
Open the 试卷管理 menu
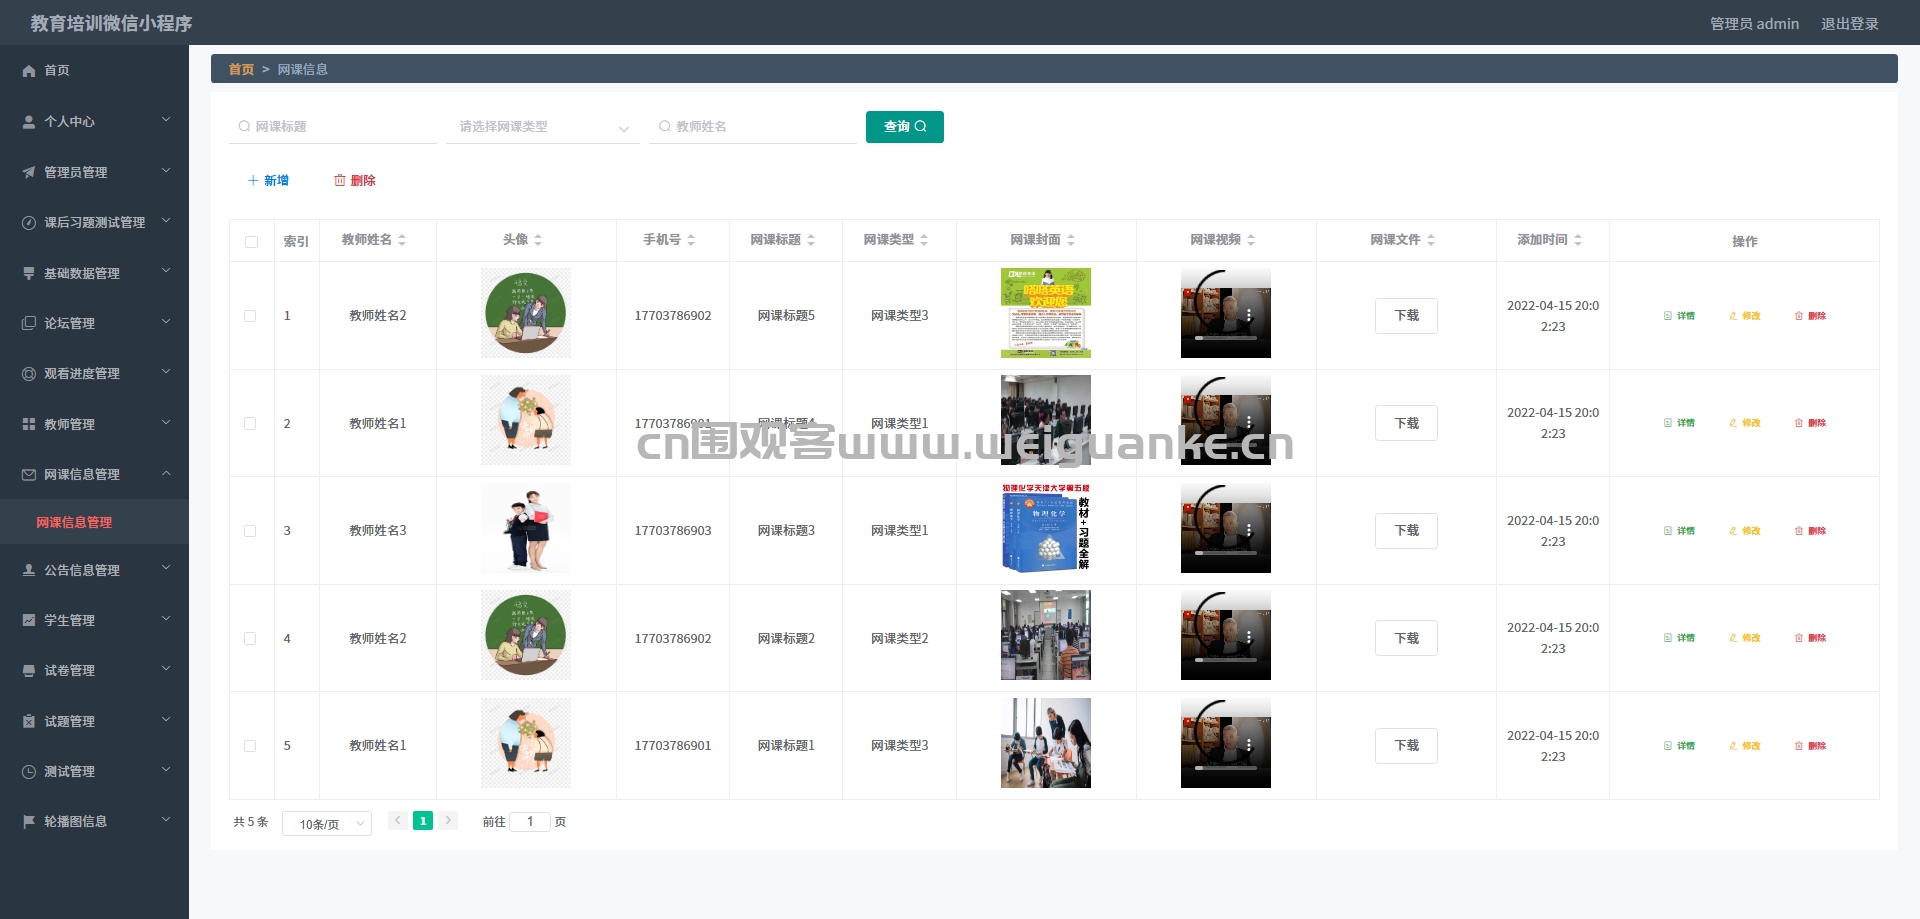[x=94, y=670]
